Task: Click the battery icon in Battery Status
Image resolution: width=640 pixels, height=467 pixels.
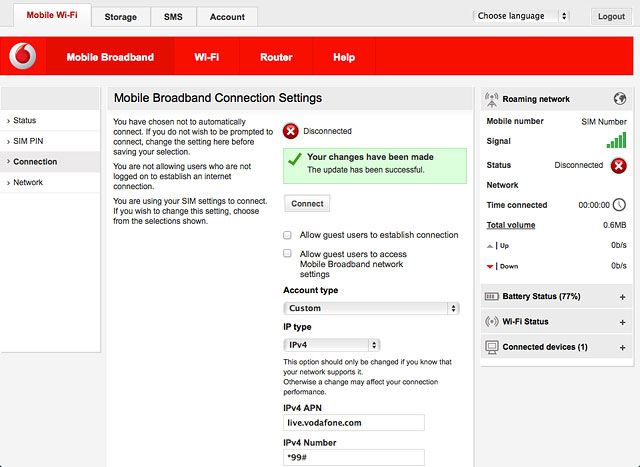Action: [x=491, y=296]
